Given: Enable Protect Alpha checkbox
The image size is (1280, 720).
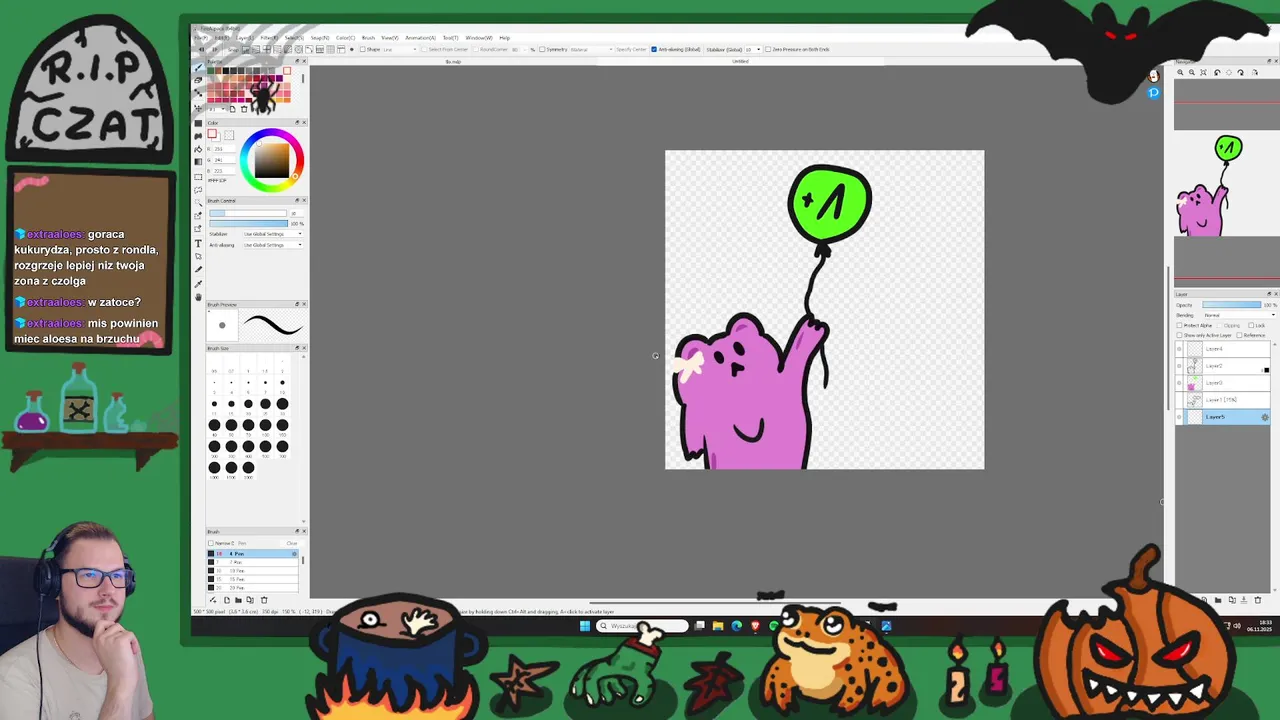Looking at the screenshot, I should pyautogui.click(x=1179, y=325).
